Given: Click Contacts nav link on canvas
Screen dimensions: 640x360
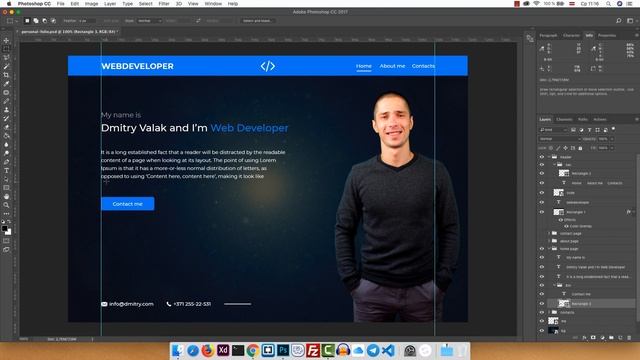Looking at the screenshot, I should (x=423, y=66).
